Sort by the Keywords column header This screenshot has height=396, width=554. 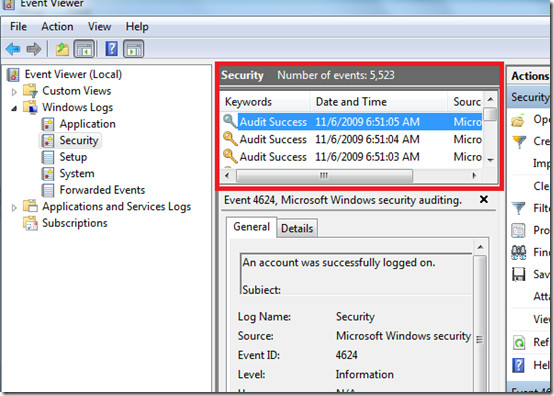pos(265,102)
